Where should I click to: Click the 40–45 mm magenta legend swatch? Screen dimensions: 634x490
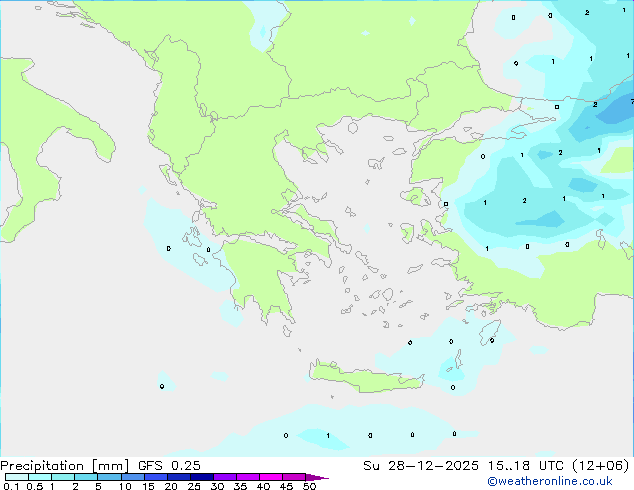pos(271,477)
